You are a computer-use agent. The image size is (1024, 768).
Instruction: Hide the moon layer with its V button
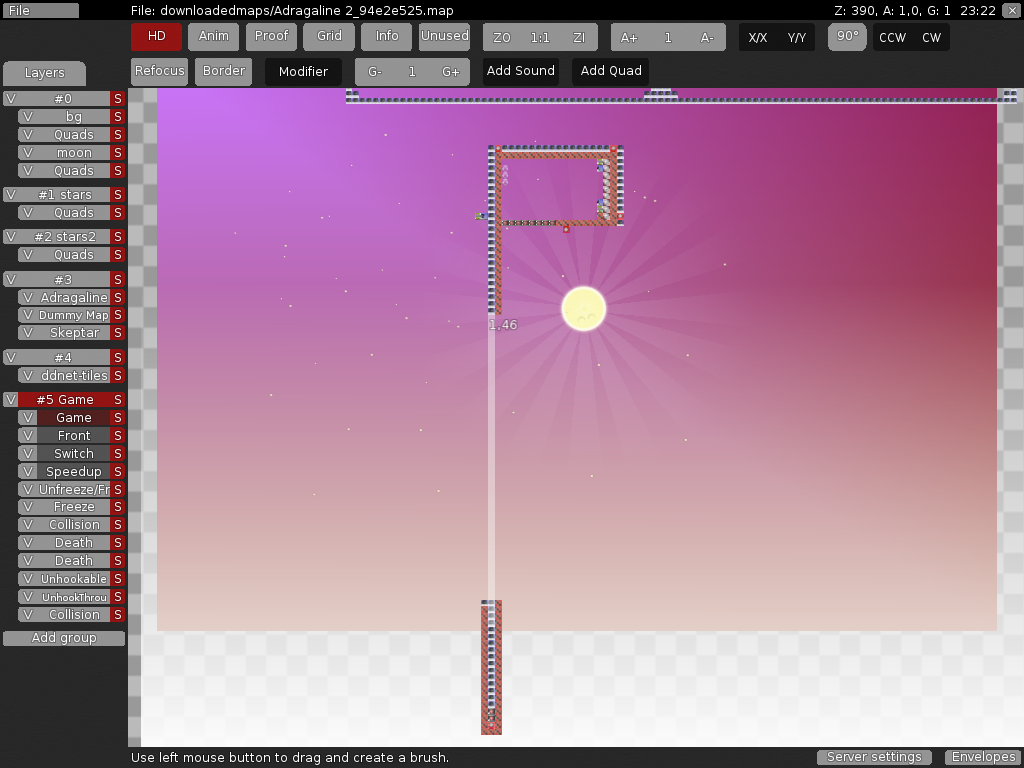coord(27,153)
